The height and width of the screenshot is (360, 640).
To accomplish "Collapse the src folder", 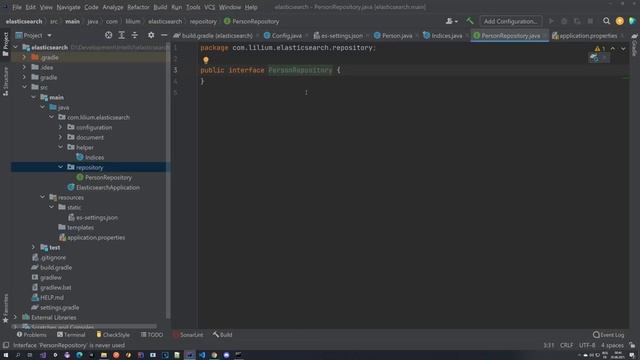I will (x=24, y=87).
